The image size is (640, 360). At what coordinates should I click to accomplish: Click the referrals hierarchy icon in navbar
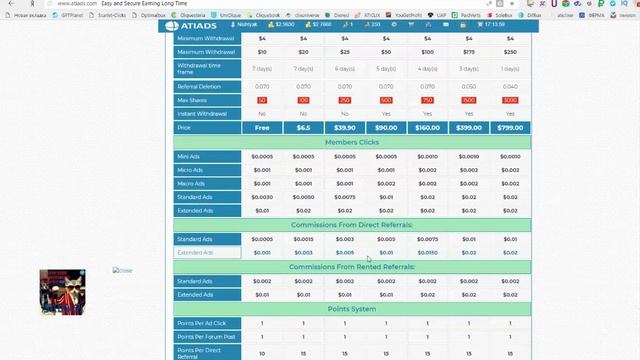(x=428, y=24)
